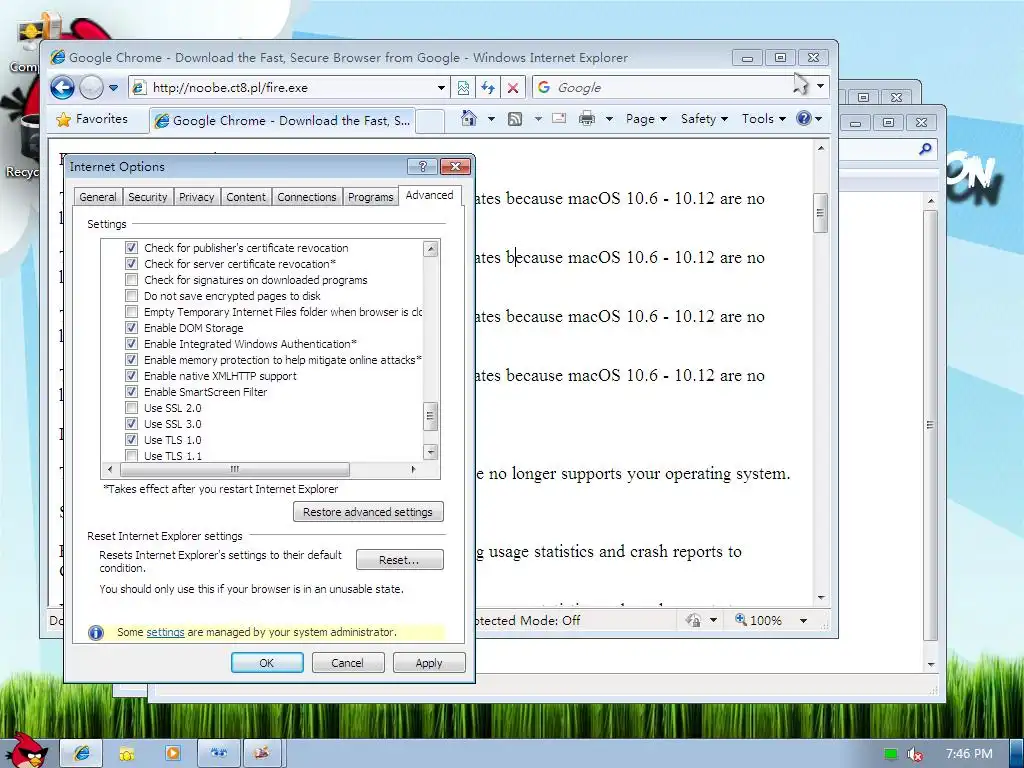Click the Reset... button
This screenshot has width=1024, height=768.
tap(400, 560)
